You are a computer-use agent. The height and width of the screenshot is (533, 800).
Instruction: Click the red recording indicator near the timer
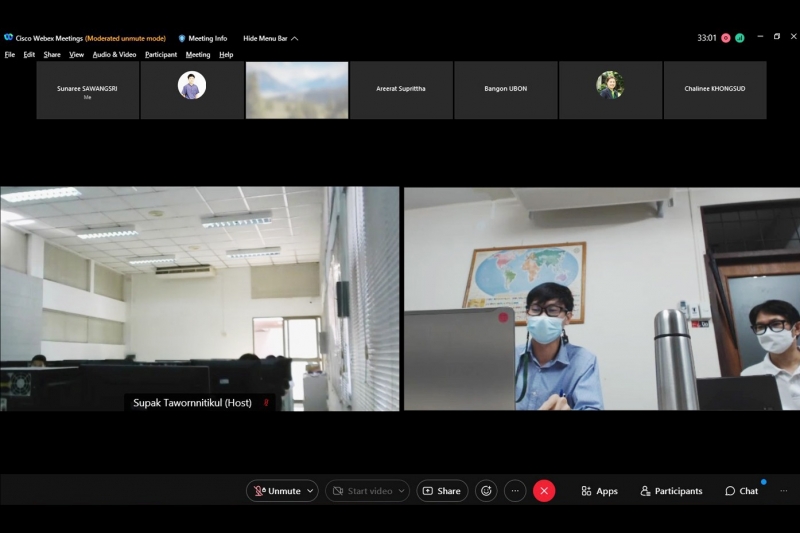[726, 38]
